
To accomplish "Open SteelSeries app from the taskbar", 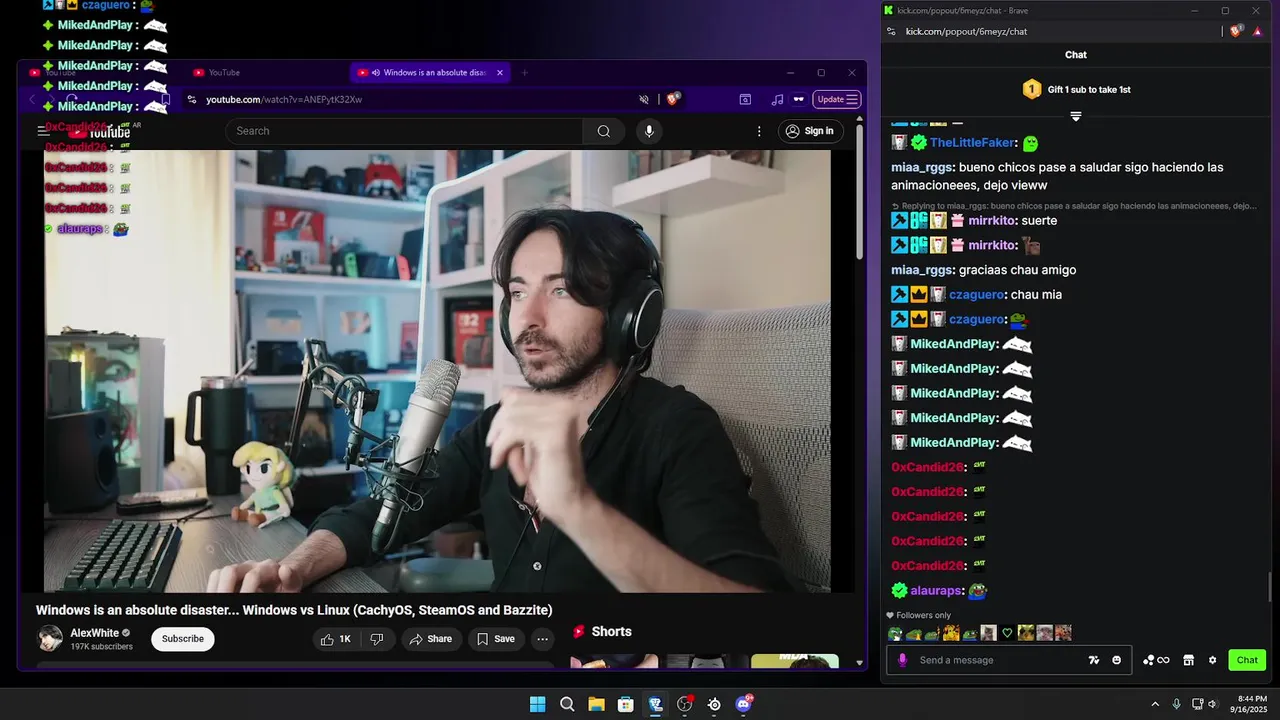I will (714, 704).
